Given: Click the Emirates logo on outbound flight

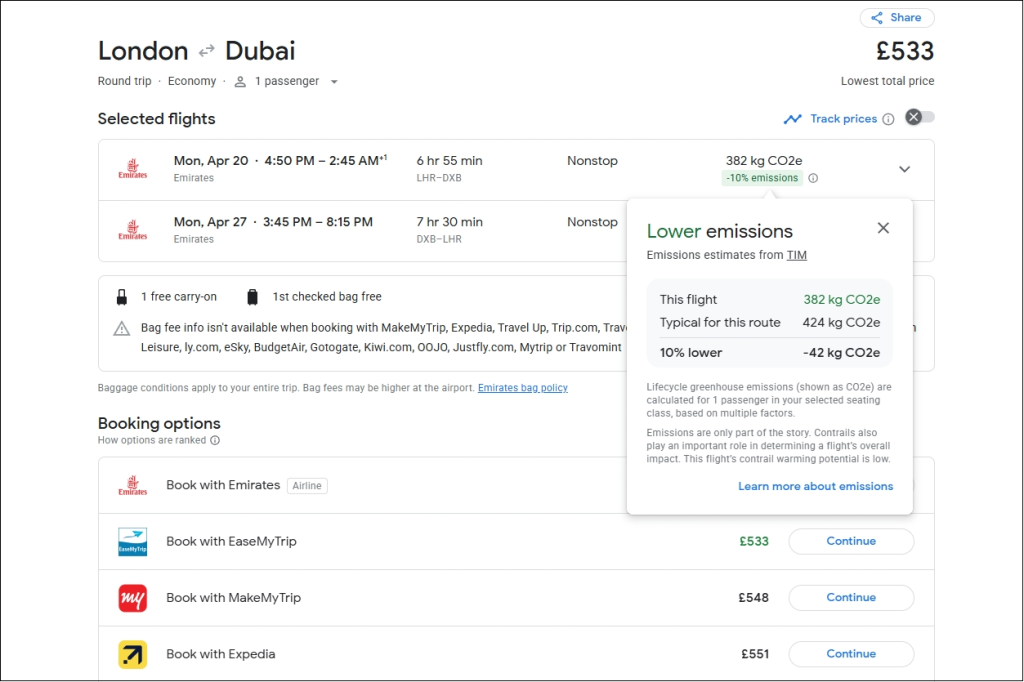Looking at the screenshot, I should (133, 169).
